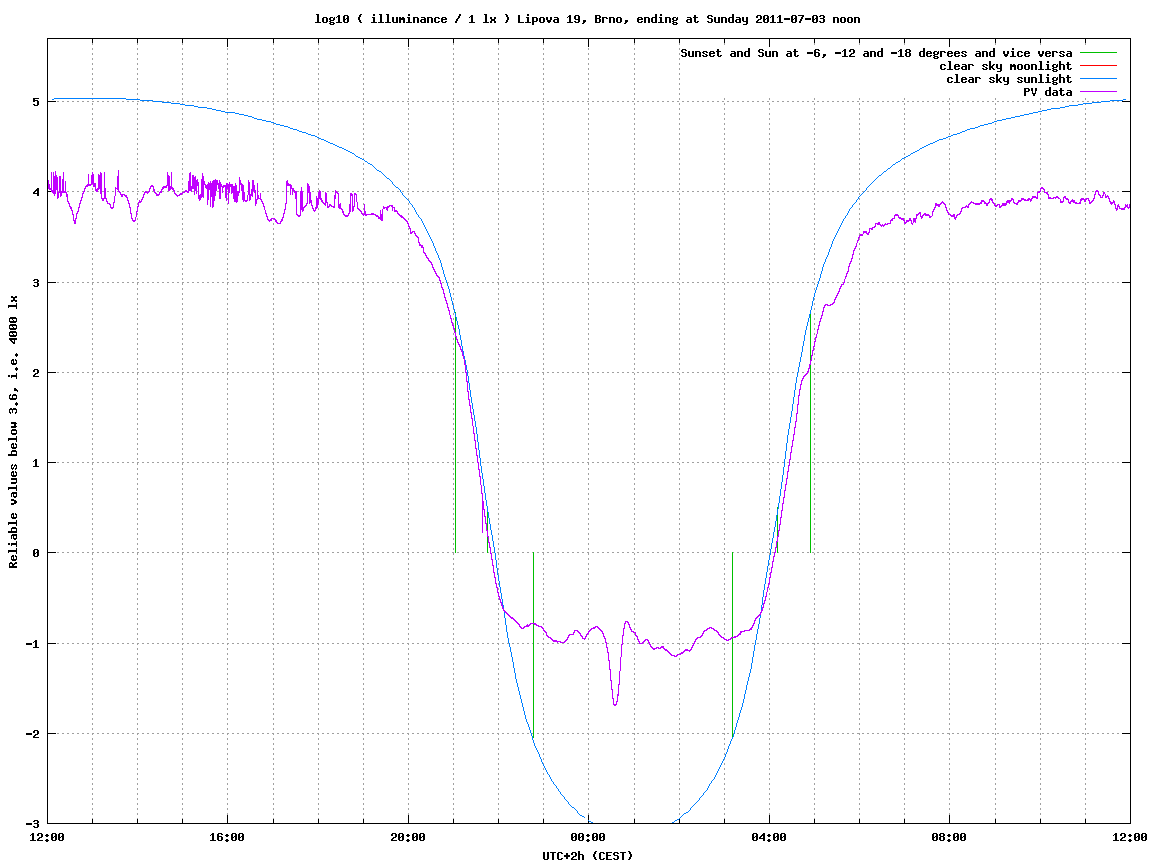Click the tall green sunset marker line near 21:00
1151x863 pixels.
point(456,433)
